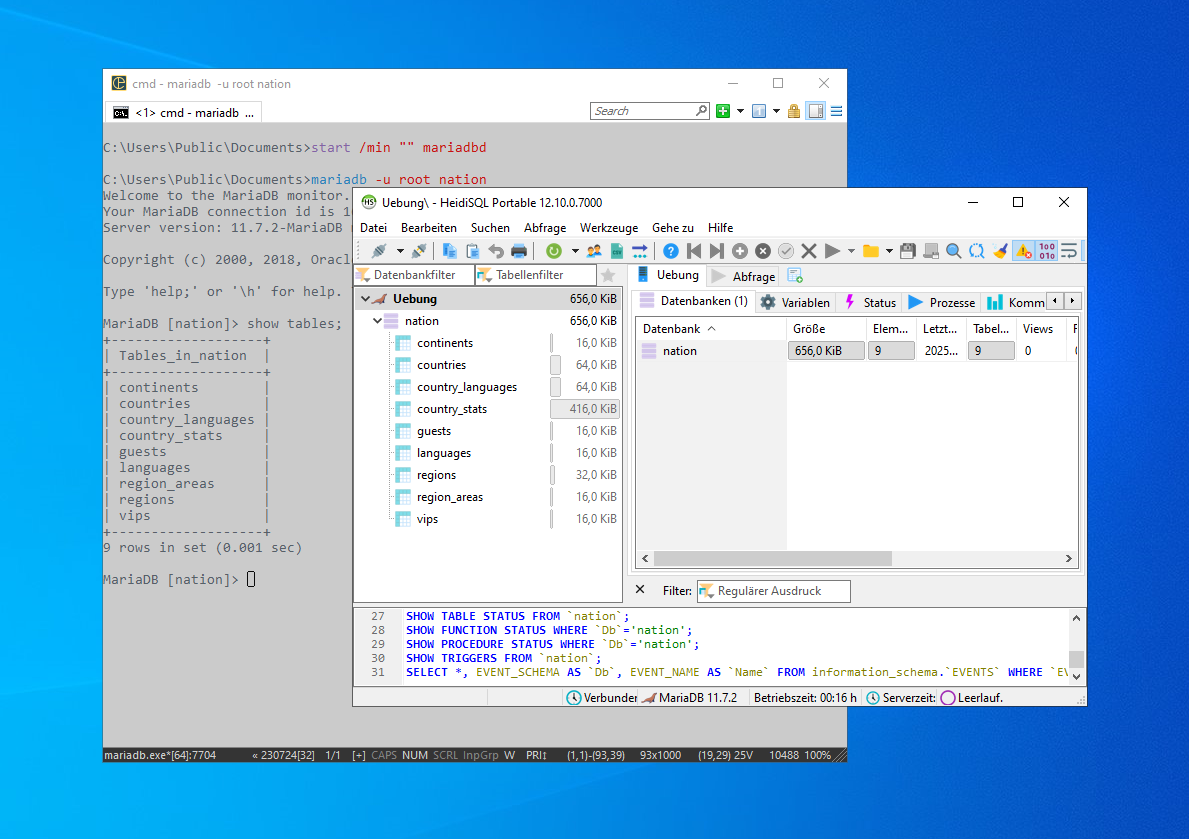Disconnect via the unplug toolbar icon
The height and width of the screenshot is (839, 1189).
click(419, 251)
